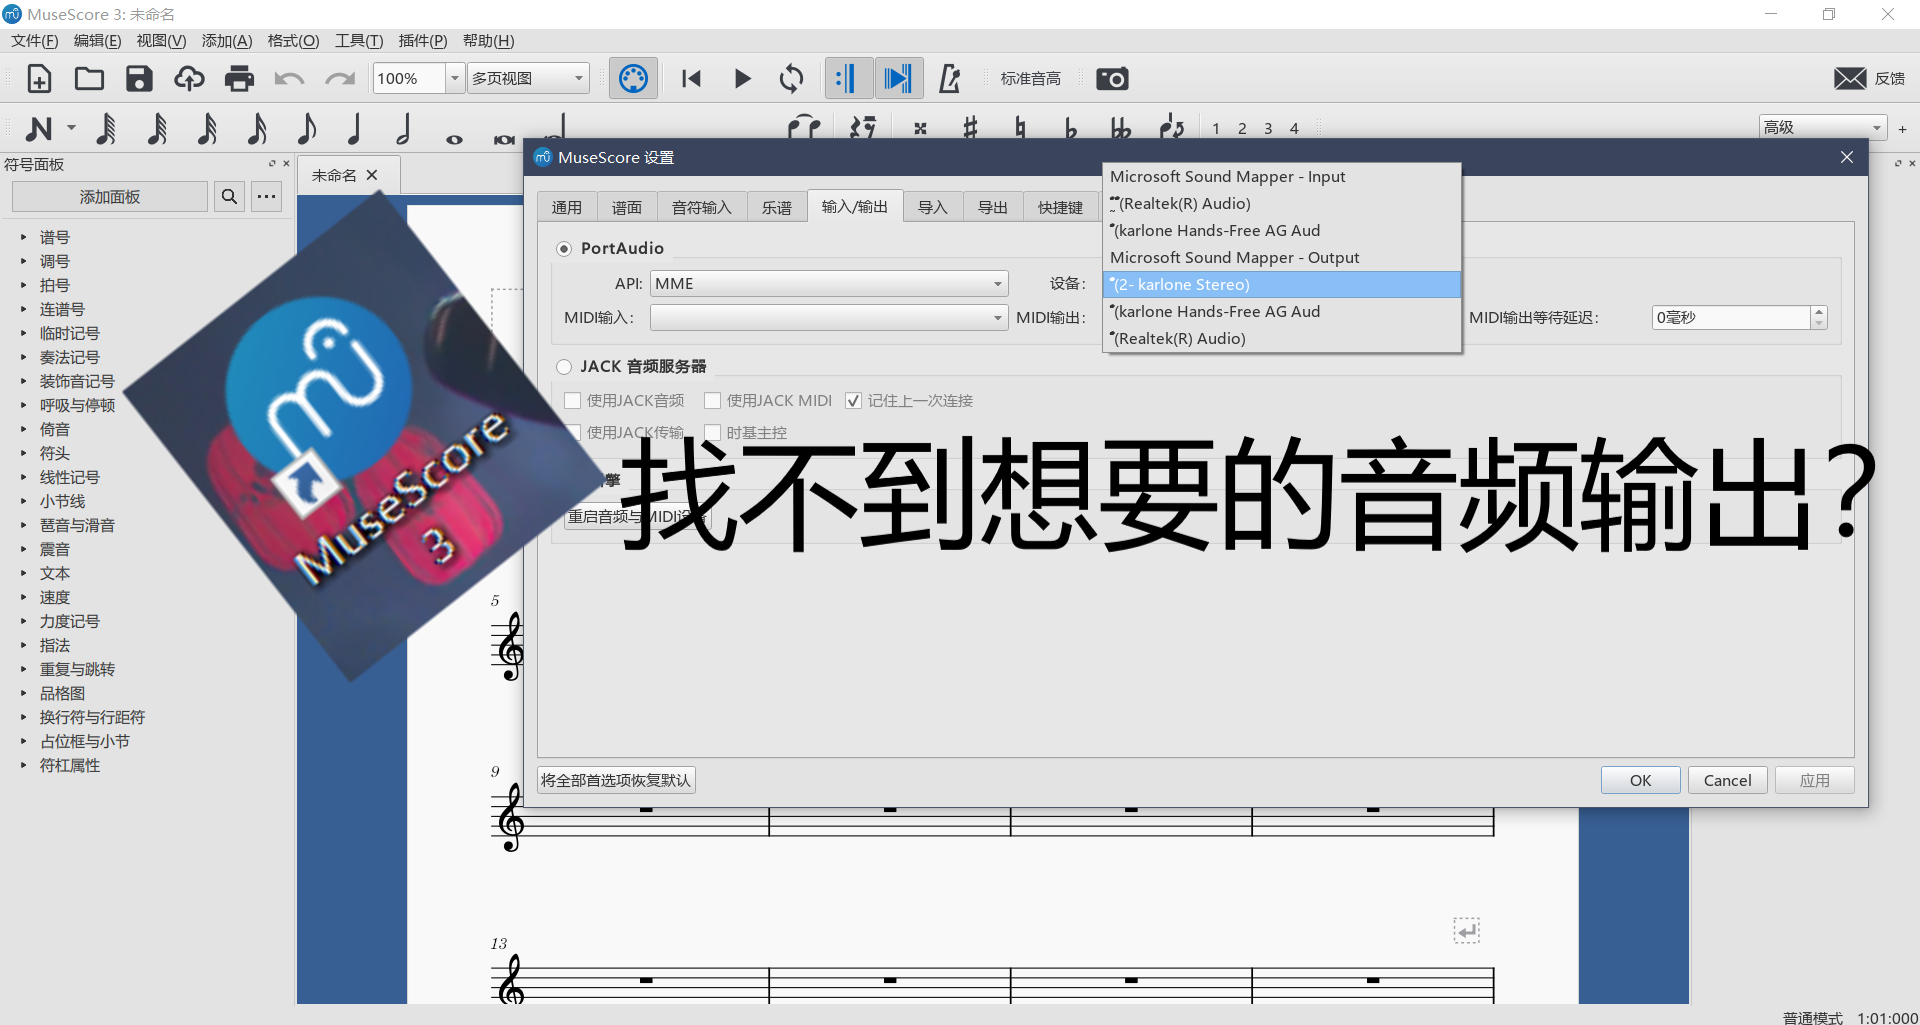Select the quarter note duration
This screenshot has width=1920, height=1025.
point(354,128)
